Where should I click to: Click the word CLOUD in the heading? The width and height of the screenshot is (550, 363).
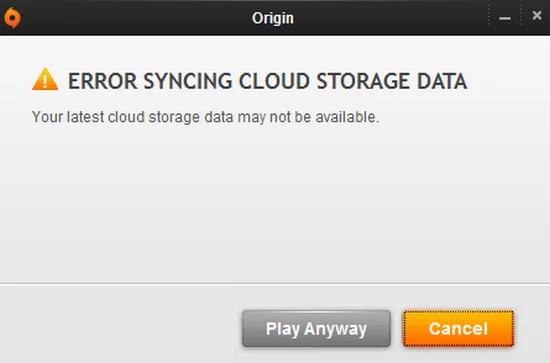(x=274, y=81)
